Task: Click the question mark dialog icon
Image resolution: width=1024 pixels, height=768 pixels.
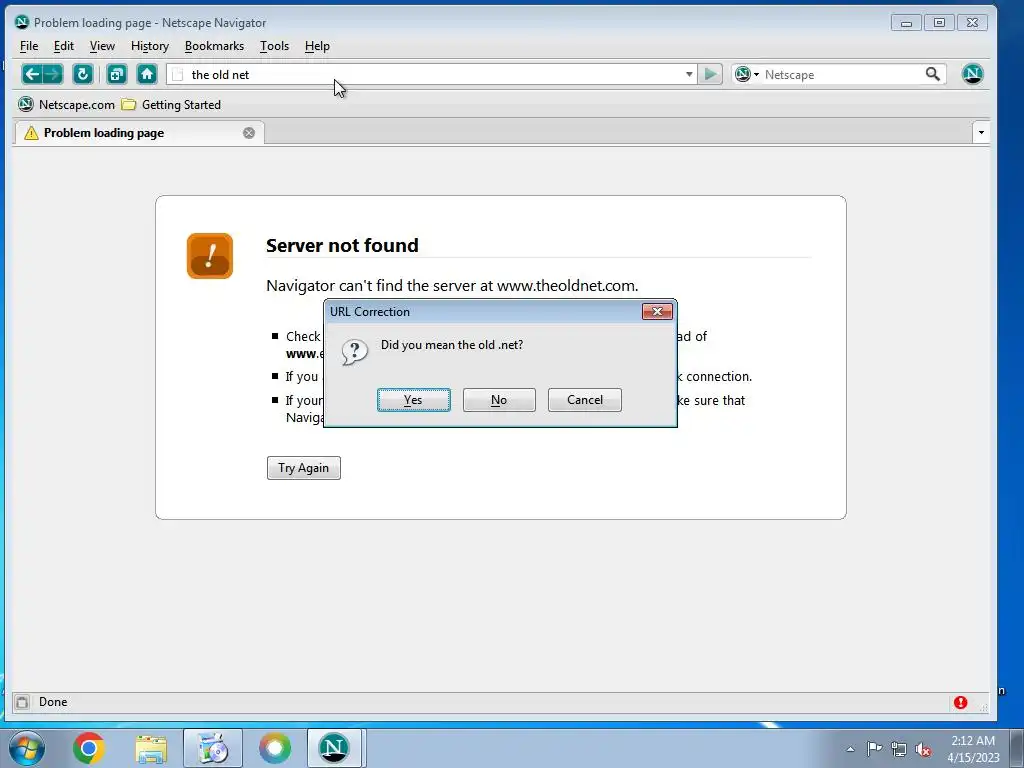Action: click(355, 352)
